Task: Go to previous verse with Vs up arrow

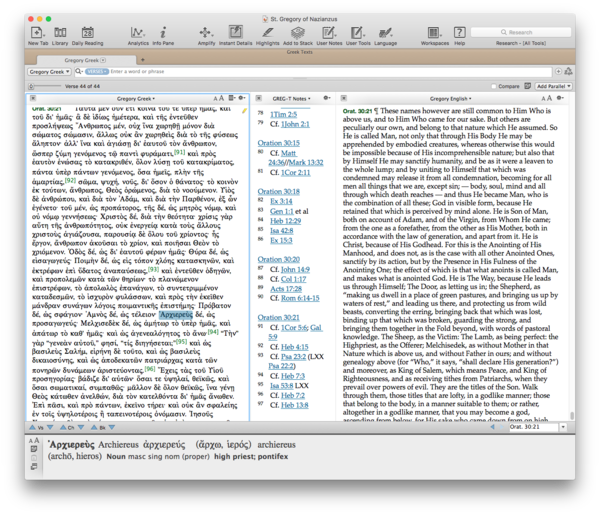Action: [x=32, y=427]
